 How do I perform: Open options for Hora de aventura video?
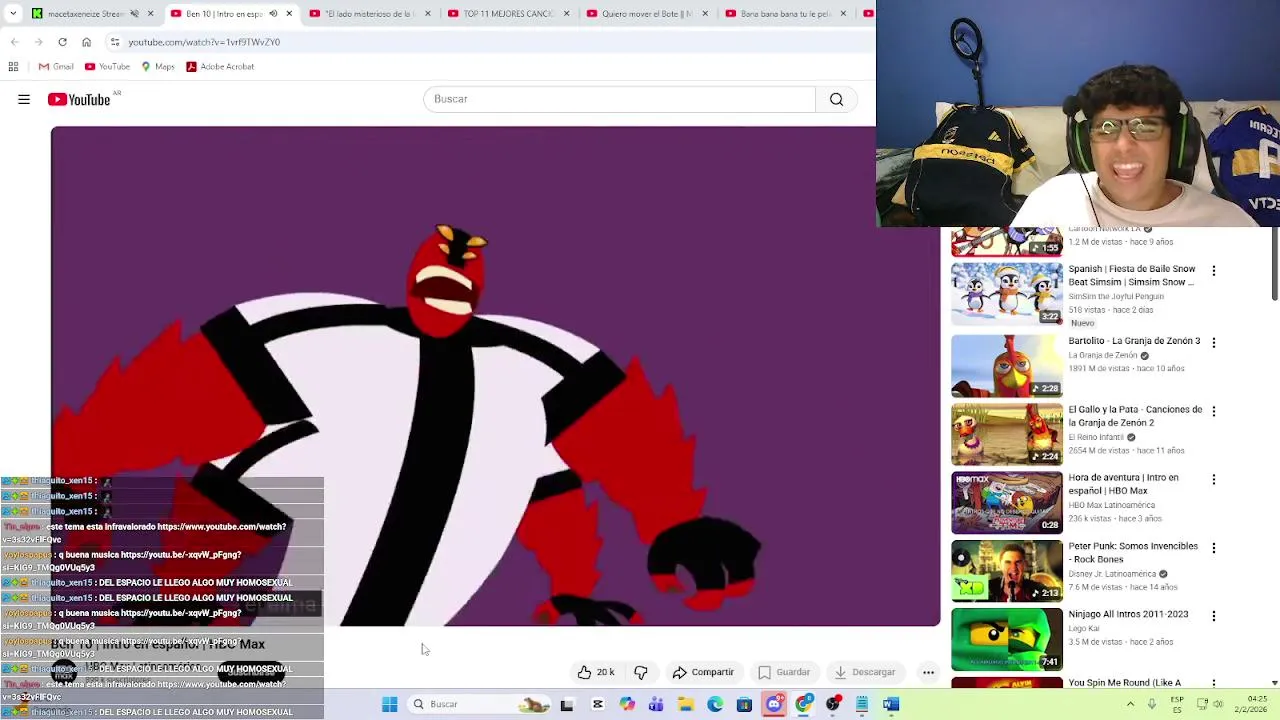click(x=1213, y=479)
